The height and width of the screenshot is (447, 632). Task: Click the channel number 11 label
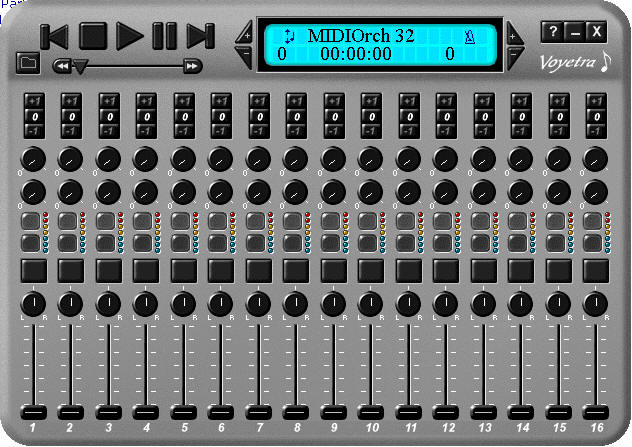pyautogui.click(x=410, y=428)
